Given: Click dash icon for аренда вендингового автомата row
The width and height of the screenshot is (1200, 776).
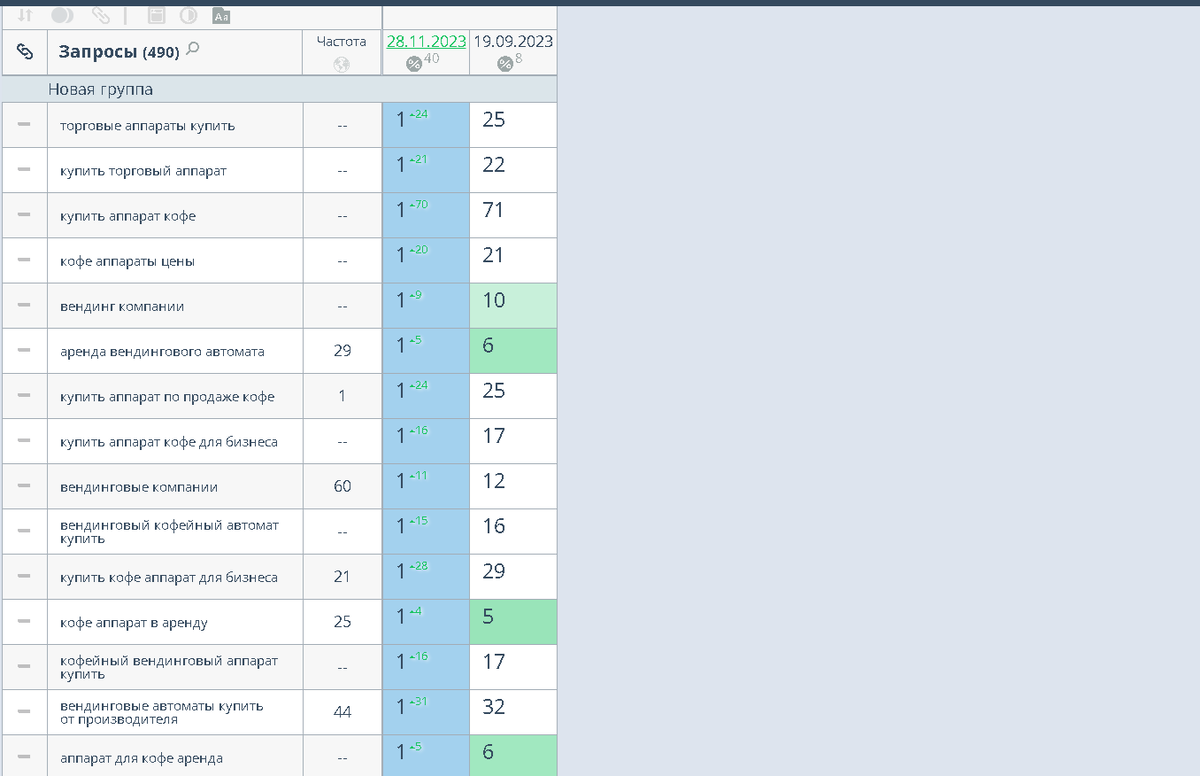Looking at the screenshot, I should pyautogui.click(x=24, y=351).
